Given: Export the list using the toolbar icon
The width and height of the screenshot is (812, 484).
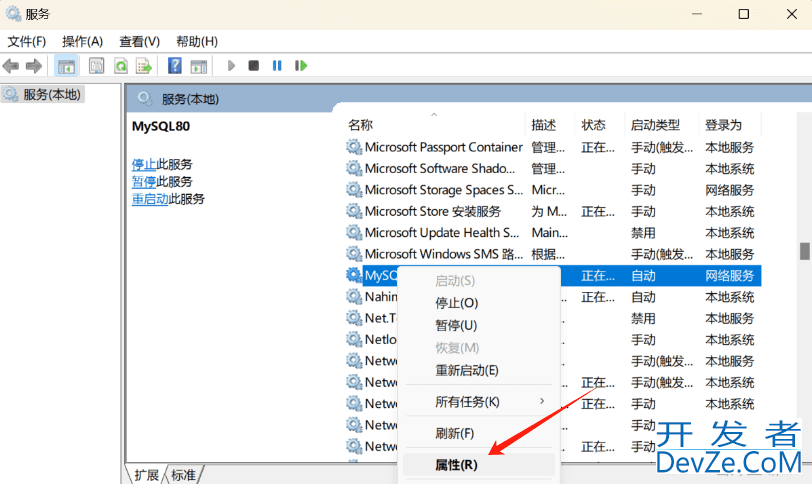Looking at the screenshot, I should [143, 66].
